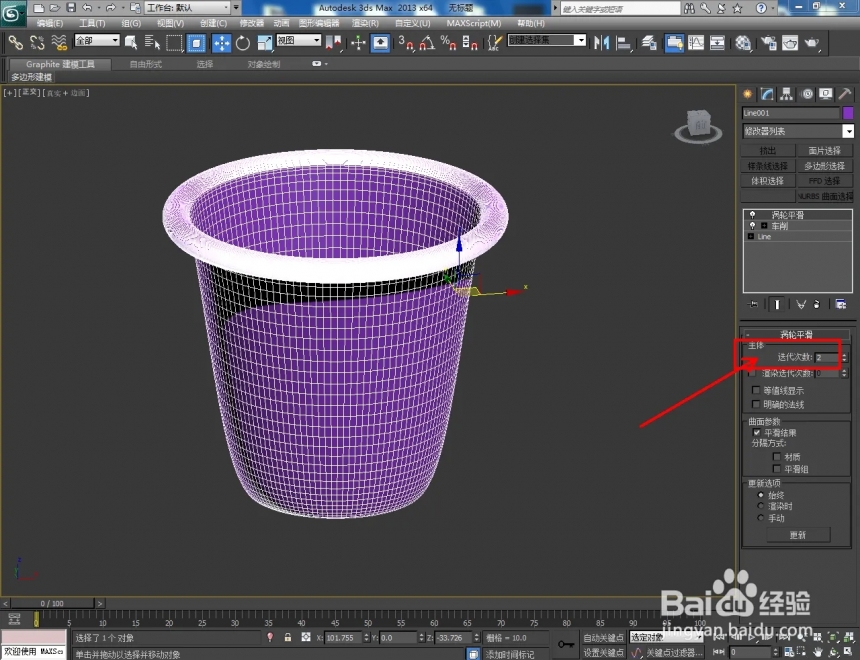This screenshot has width=860, height=660.
Task: Toggle the 涡轮平滑 modifier light bulb
Action: 752,215
